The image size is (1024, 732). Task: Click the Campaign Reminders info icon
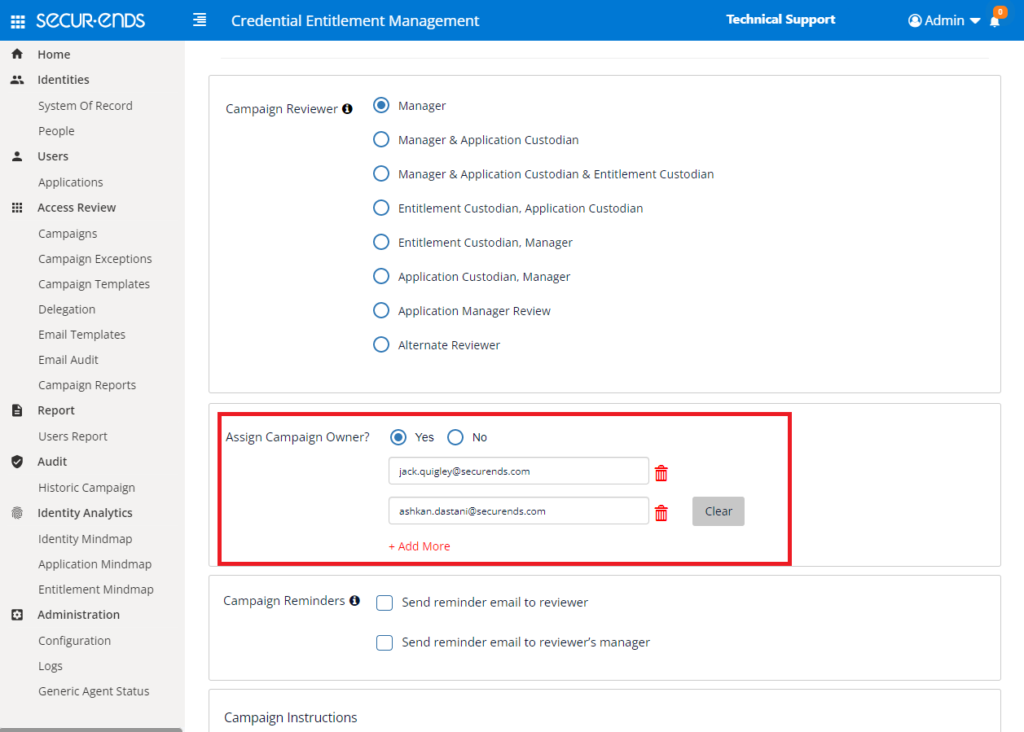pyautogui.click(x=355, y=600)
